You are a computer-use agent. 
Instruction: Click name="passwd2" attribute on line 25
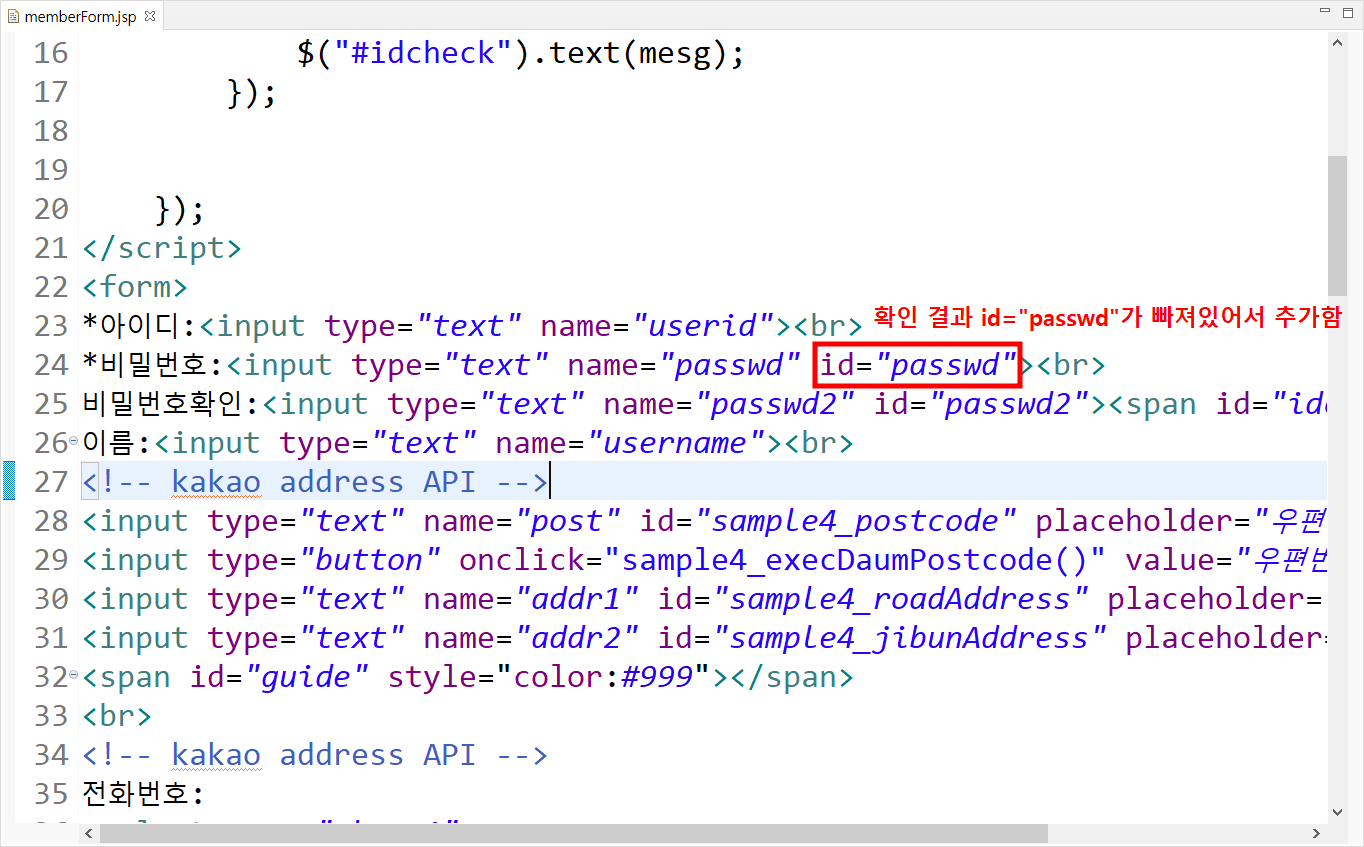pos(731,404)
